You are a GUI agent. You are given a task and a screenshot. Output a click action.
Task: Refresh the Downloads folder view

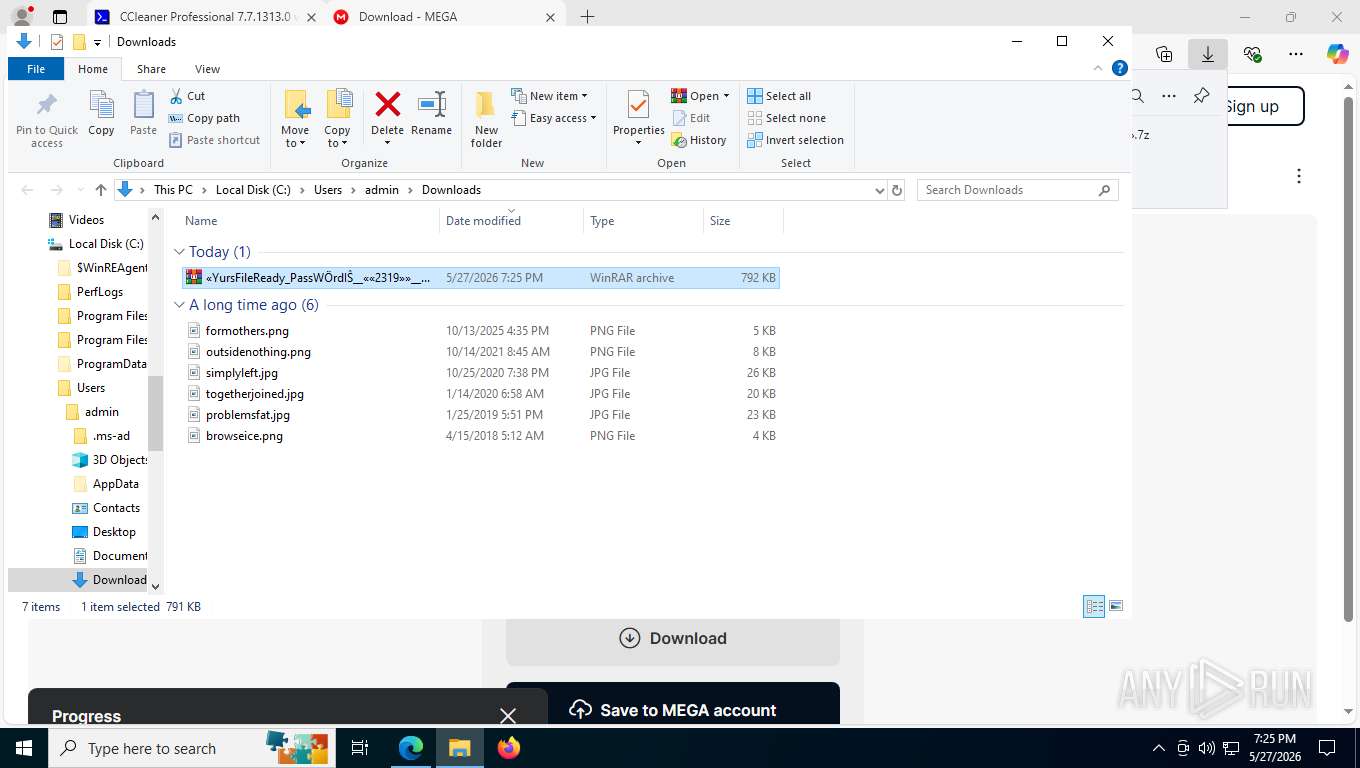pos(897,190)
